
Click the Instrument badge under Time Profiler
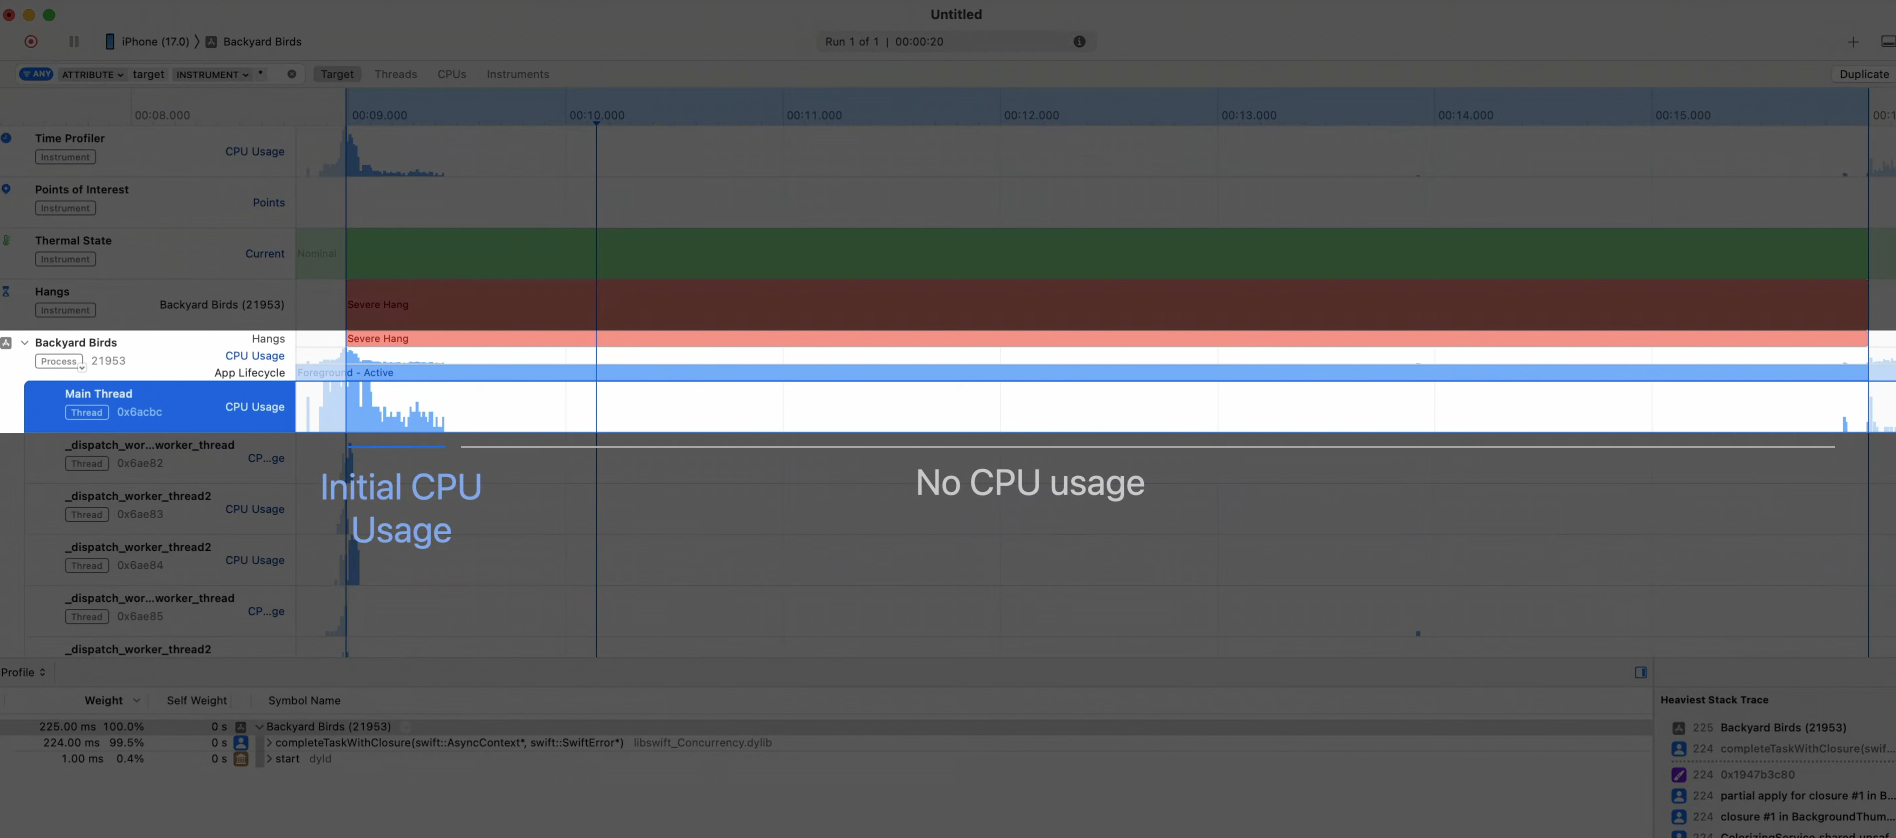click(65, 157)
